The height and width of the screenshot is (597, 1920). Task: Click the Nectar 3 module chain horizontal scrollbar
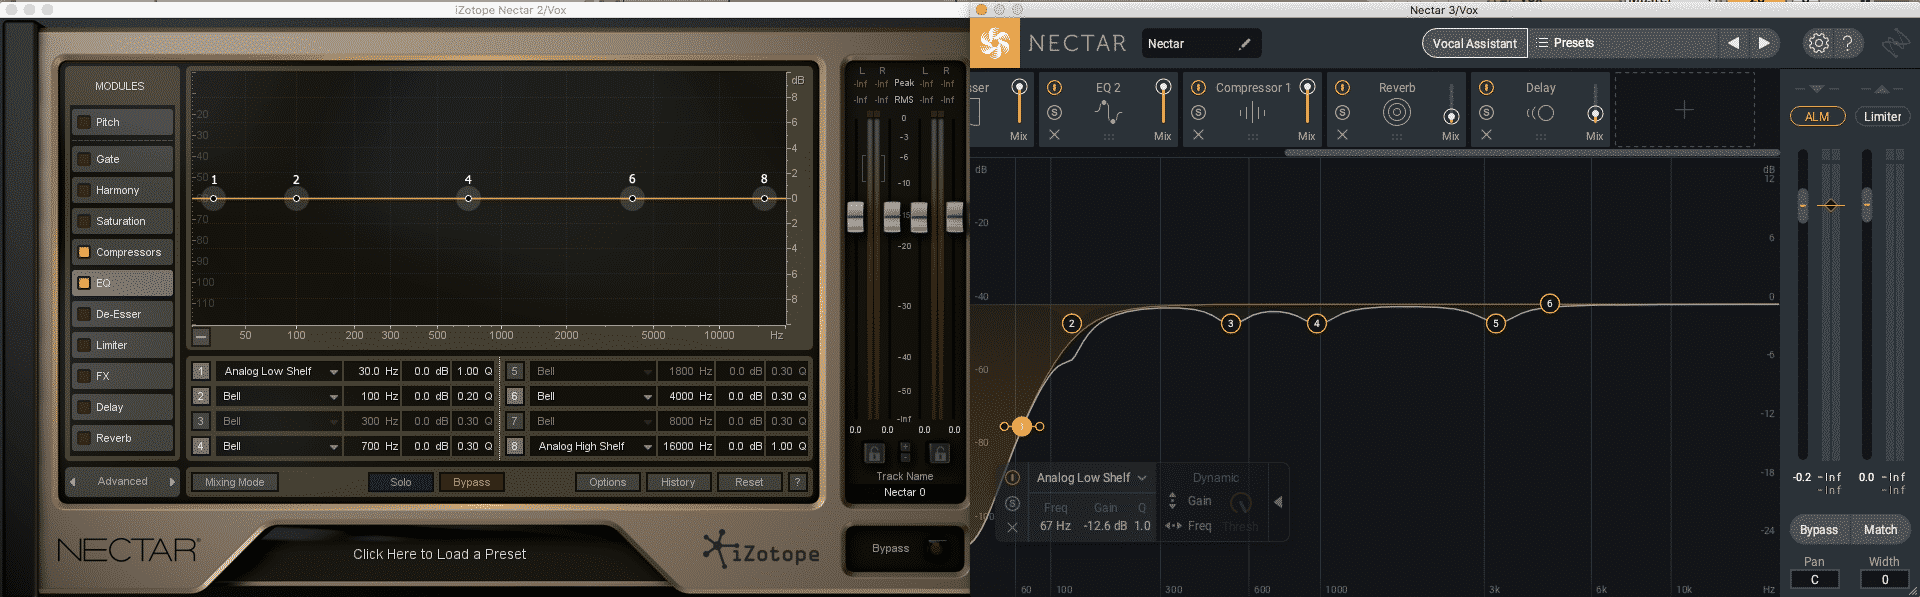(x=1532, y=153)
